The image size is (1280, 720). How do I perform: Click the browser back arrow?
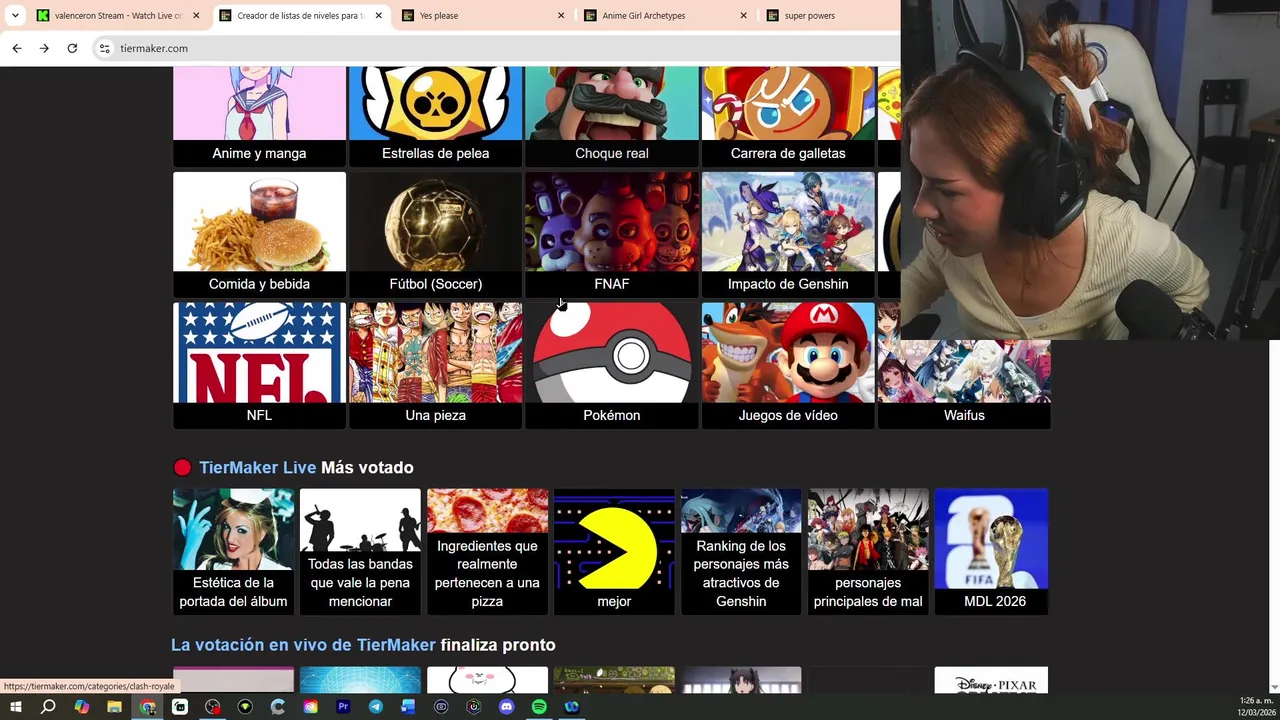17,48
